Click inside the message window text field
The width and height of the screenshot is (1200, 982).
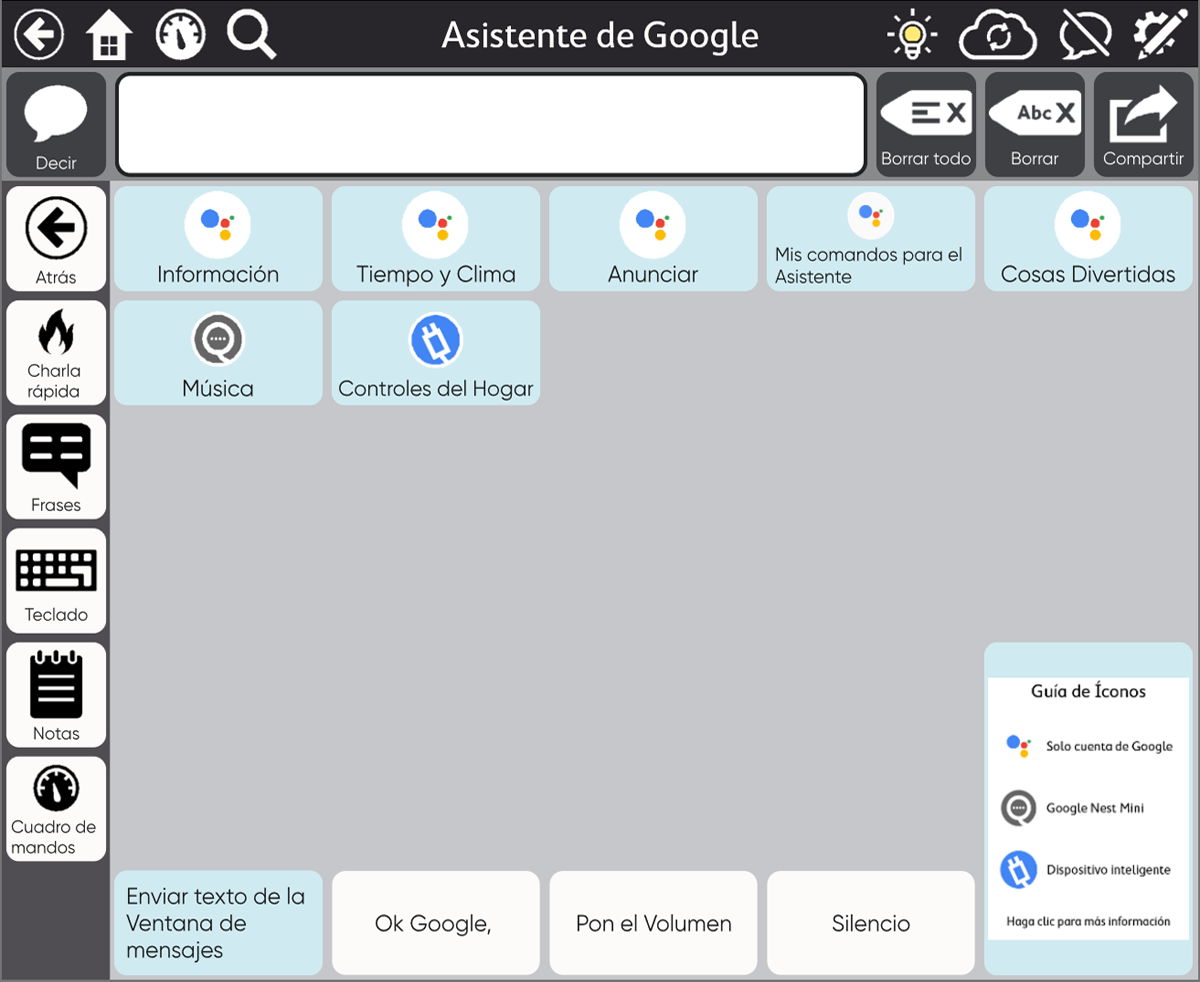coord(491,125)
